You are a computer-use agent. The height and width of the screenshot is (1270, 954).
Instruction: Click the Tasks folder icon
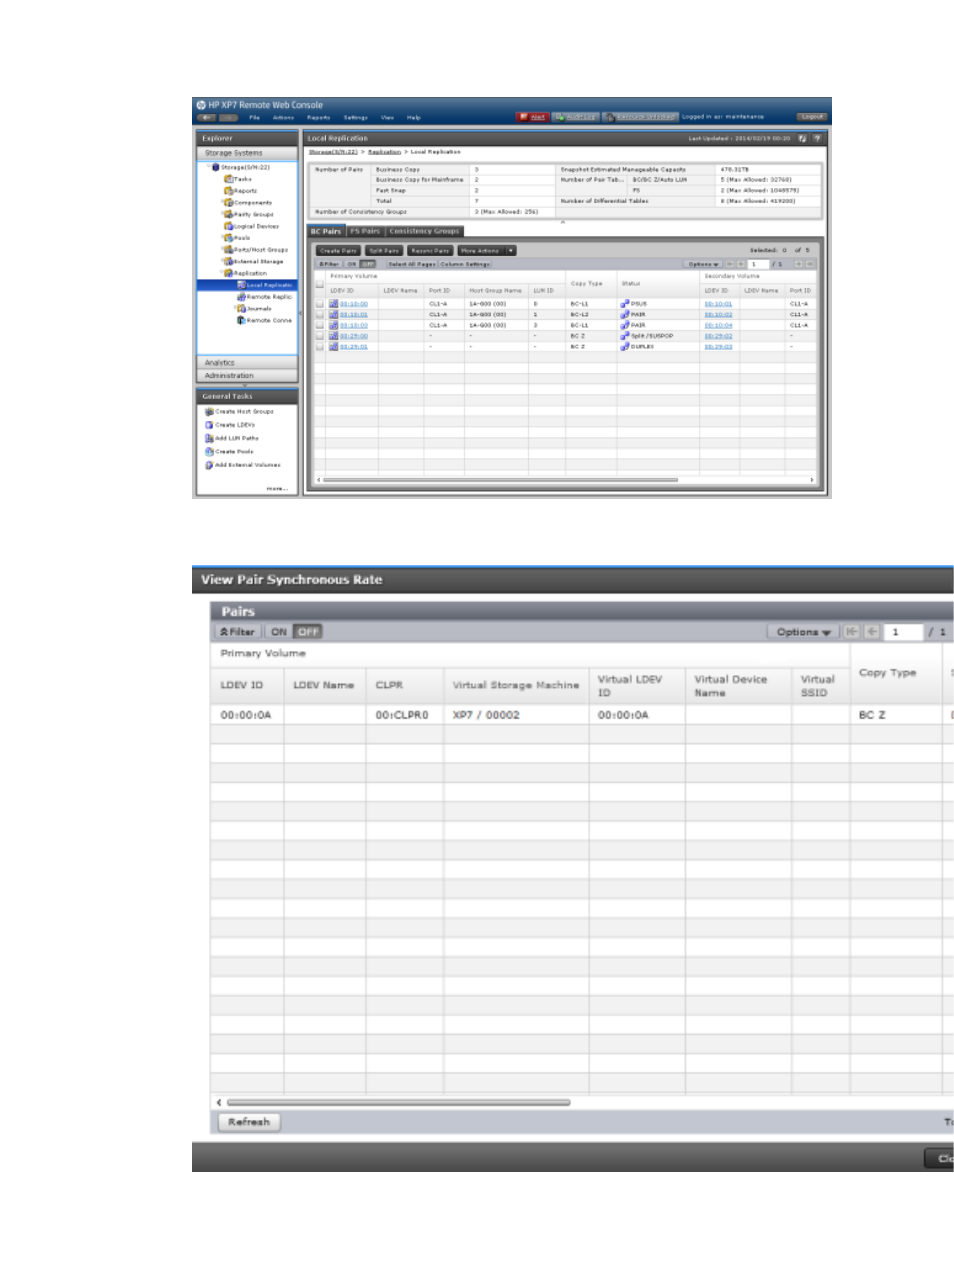228,179
